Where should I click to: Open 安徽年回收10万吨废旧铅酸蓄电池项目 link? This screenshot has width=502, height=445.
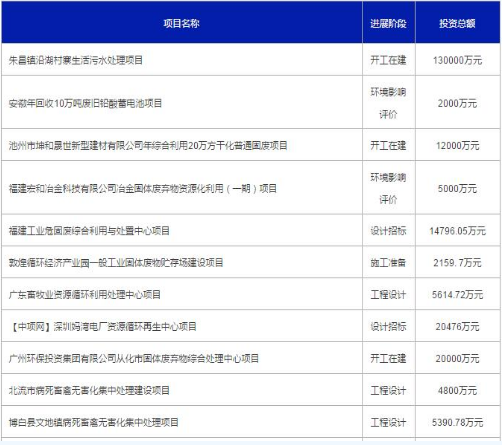pos(85,103)
